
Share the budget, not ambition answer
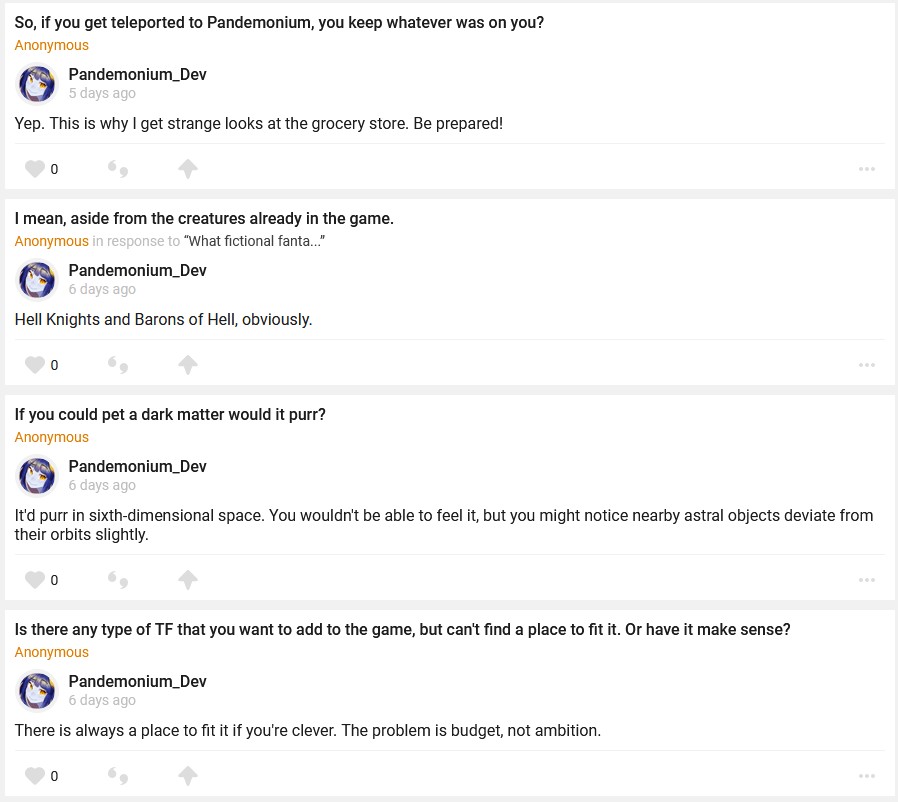tap(188, 776)
